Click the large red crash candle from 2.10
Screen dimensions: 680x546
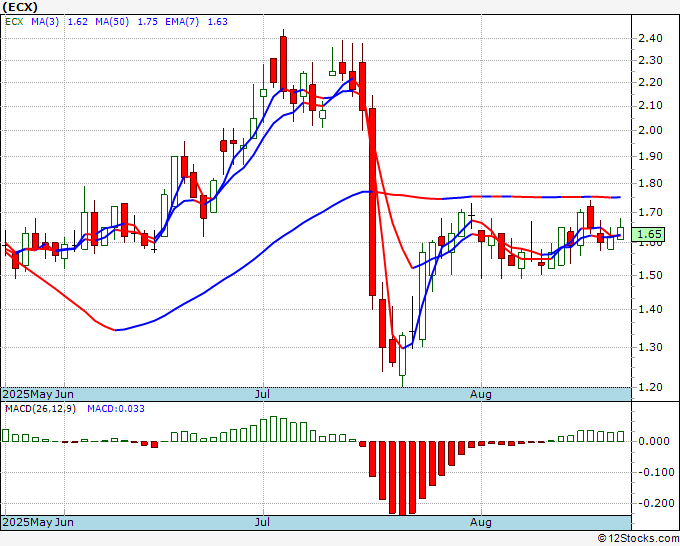pyautogui.click(x=373, y=202)
